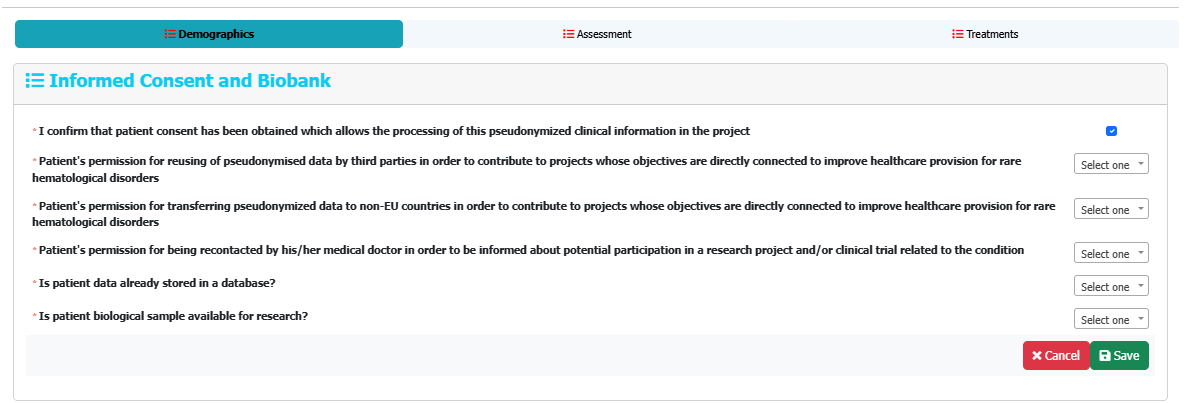Click the list icon in Informed Consent header
The width and height of the screenshot is (1201, 403).
34,81
